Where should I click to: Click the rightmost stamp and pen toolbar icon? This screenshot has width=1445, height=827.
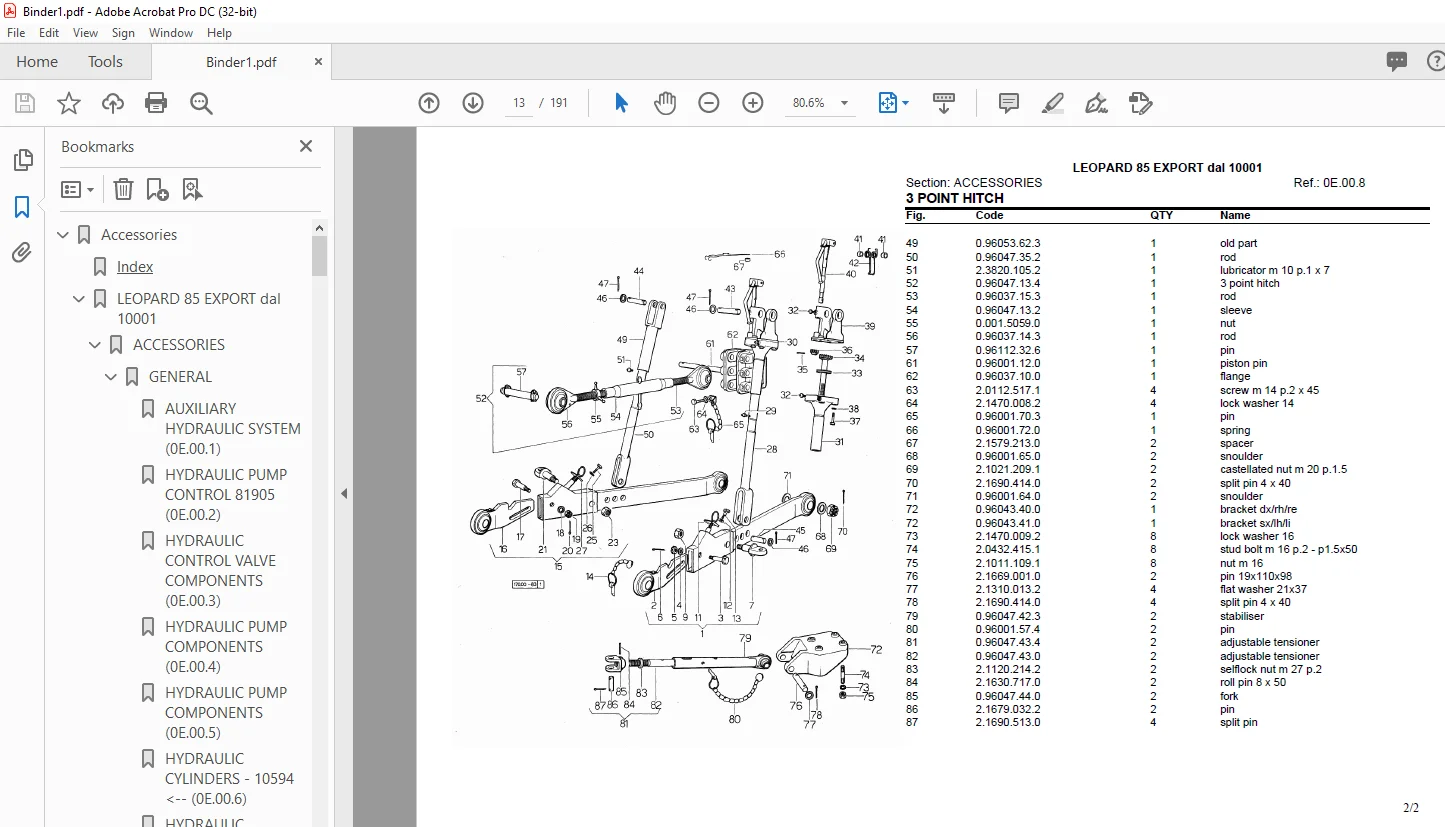tap(1140, 103)
